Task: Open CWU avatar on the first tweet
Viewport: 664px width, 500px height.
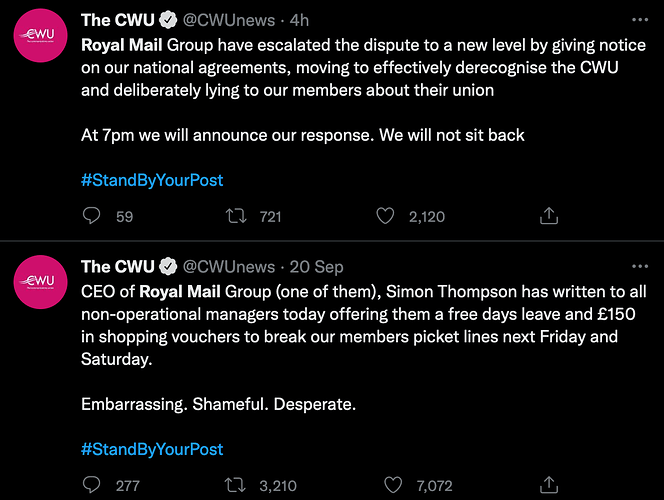Action: click(x=40, y=36)
